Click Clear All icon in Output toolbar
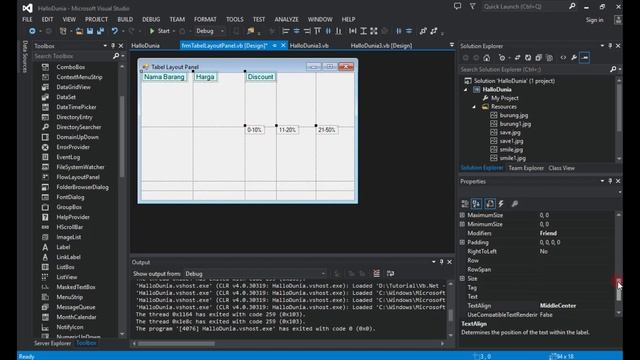Screen dimensions: 640x360 click(x=376, y=273)
